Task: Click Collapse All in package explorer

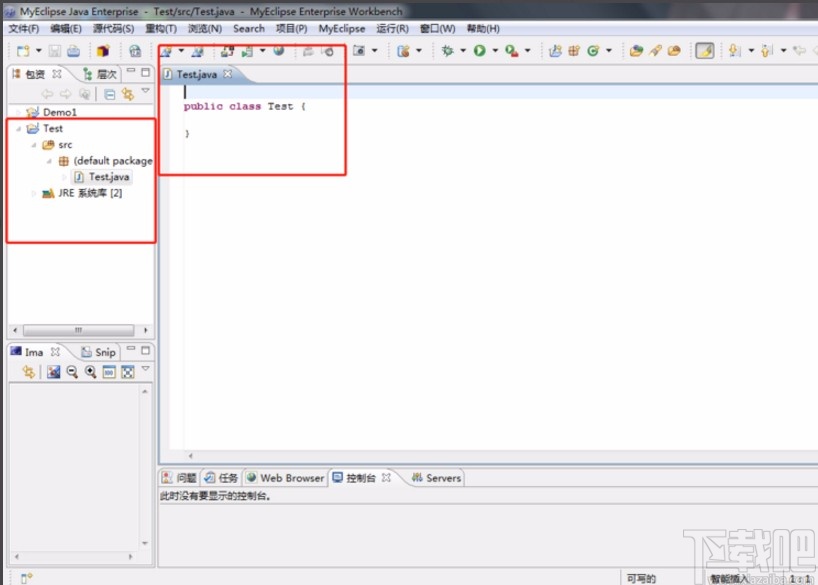Action: (x=110, y=94)
